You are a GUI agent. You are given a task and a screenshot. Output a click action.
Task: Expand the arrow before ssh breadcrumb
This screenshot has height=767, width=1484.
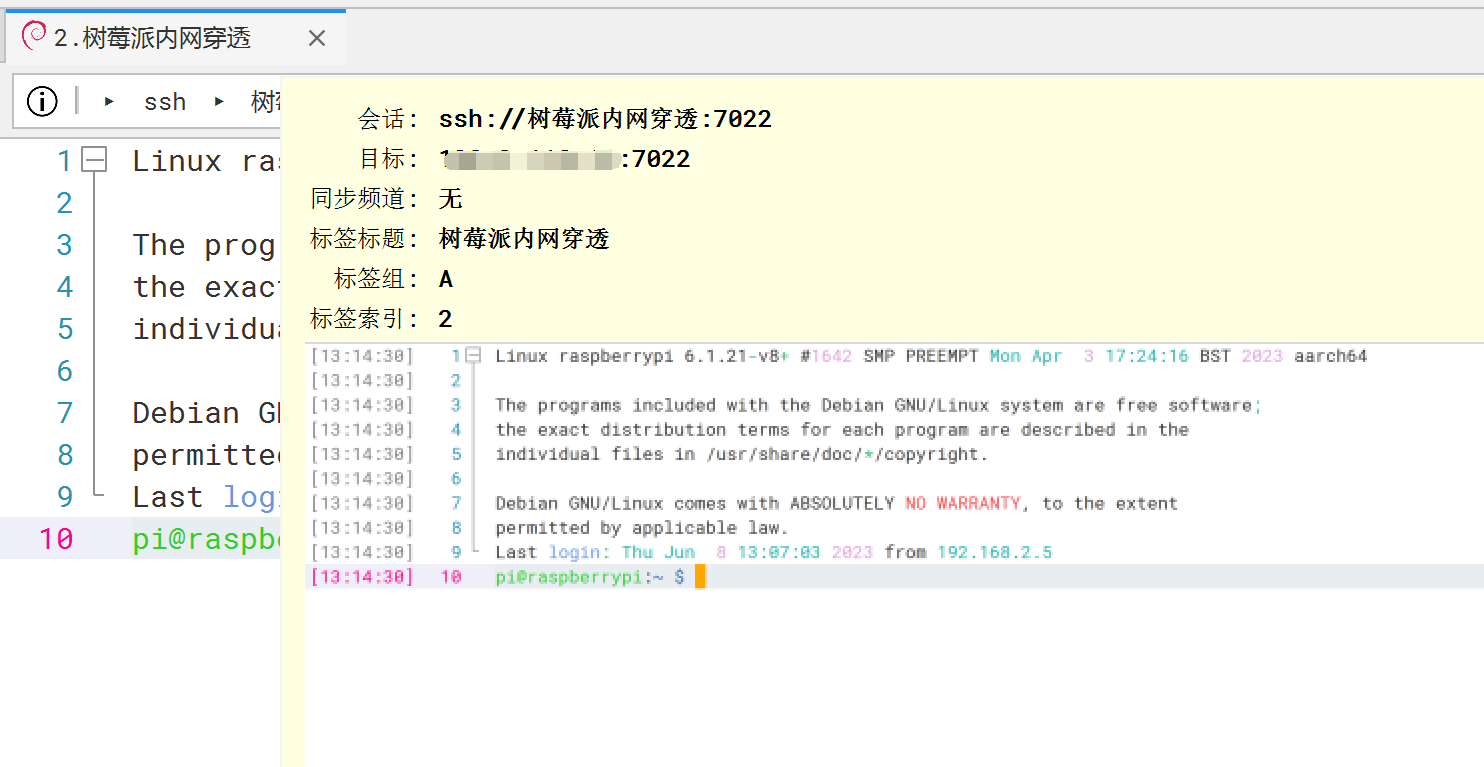pos(109,101)
